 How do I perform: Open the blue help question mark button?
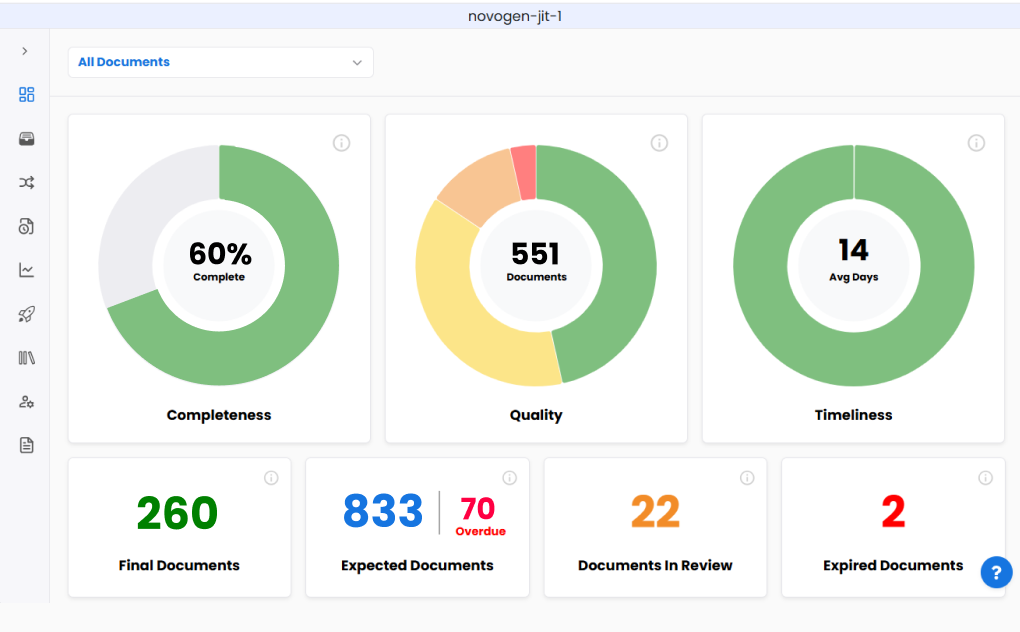click(x=996, y=572)
